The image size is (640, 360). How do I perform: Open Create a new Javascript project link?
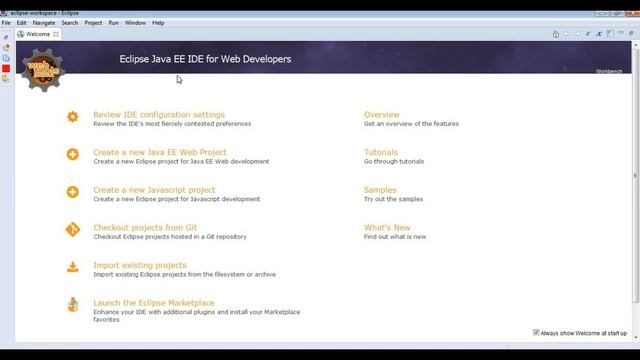(154, 190)
